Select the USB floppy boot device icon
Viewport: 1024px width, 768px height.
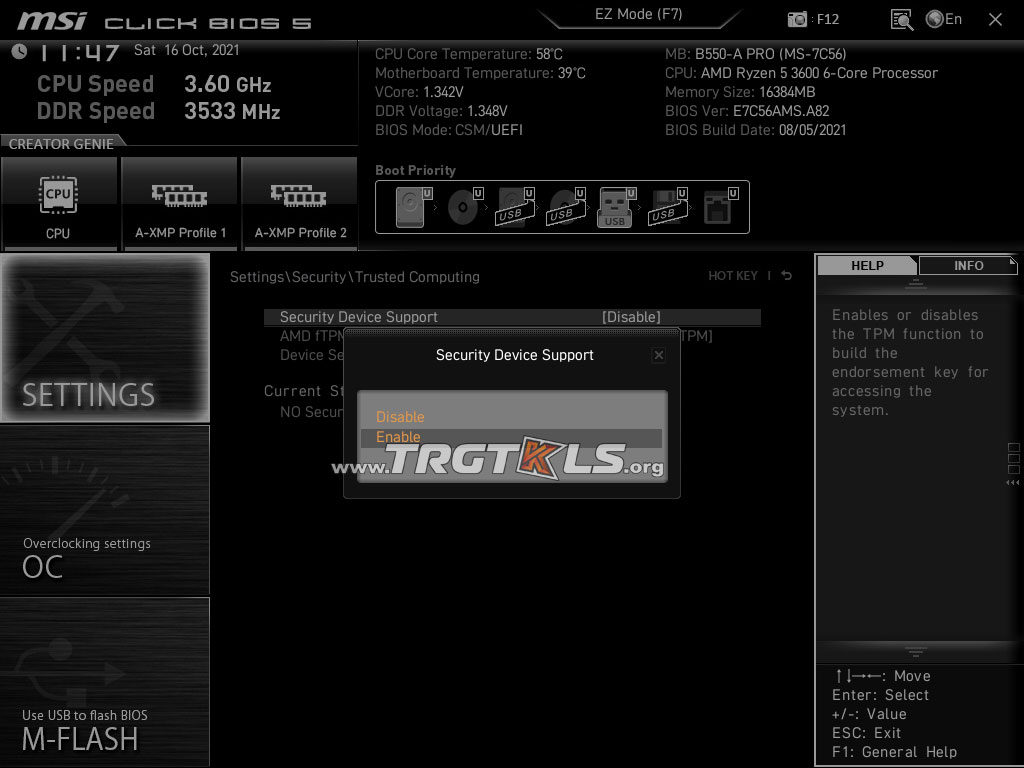pyautogui.click(x=665, y=208)
